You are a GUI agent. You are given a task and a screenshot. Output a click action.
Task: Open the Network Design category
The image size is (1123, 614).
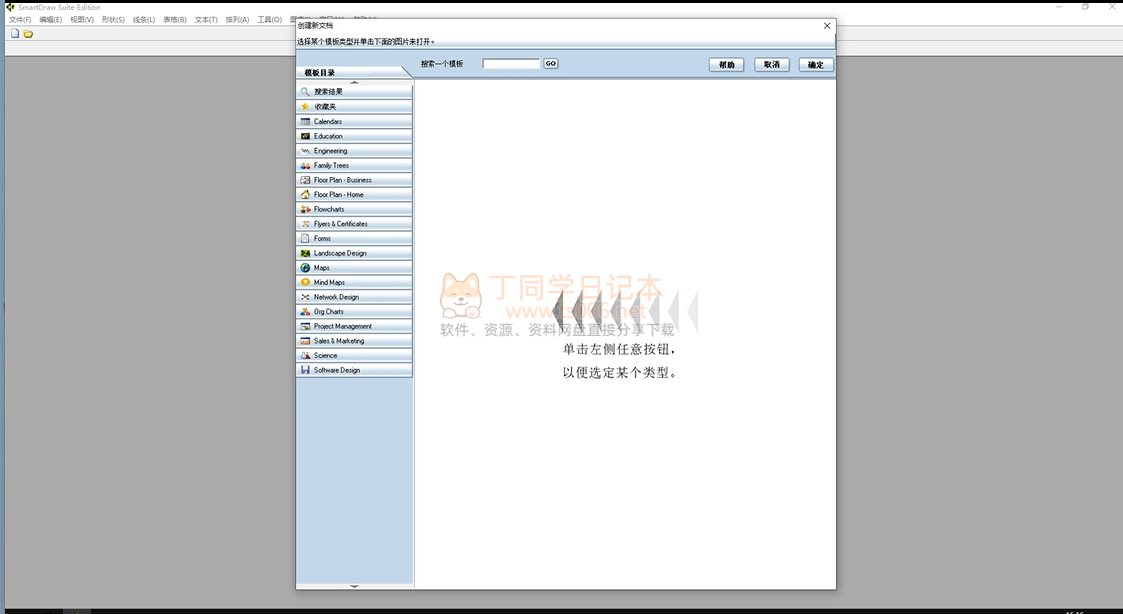point(354,297)
